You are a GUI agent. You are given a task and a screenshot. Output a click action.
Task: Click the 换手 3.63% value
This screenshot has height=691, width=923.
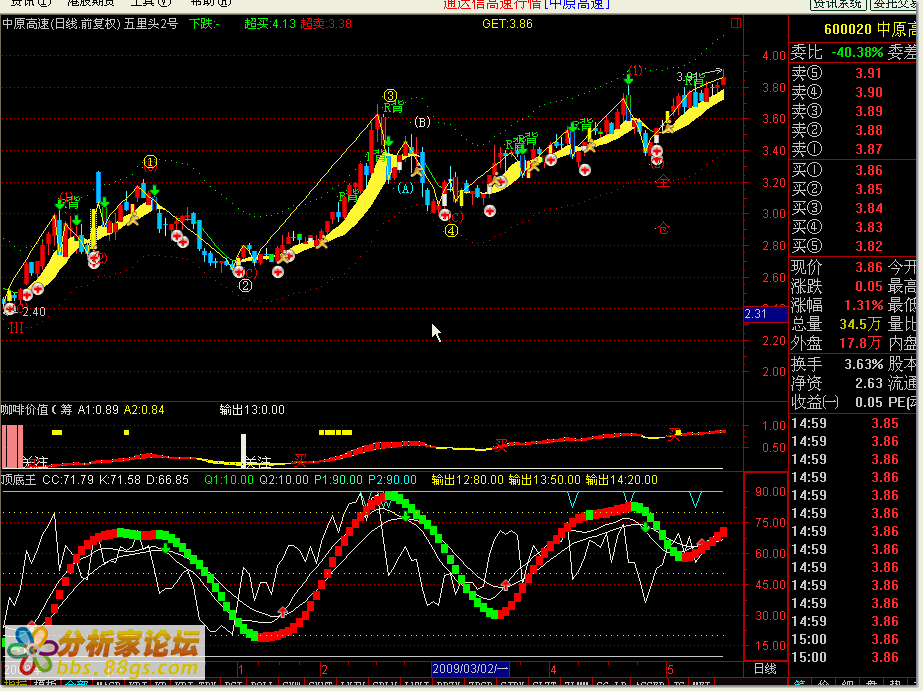pyautogui.click(x=864, y=364)
